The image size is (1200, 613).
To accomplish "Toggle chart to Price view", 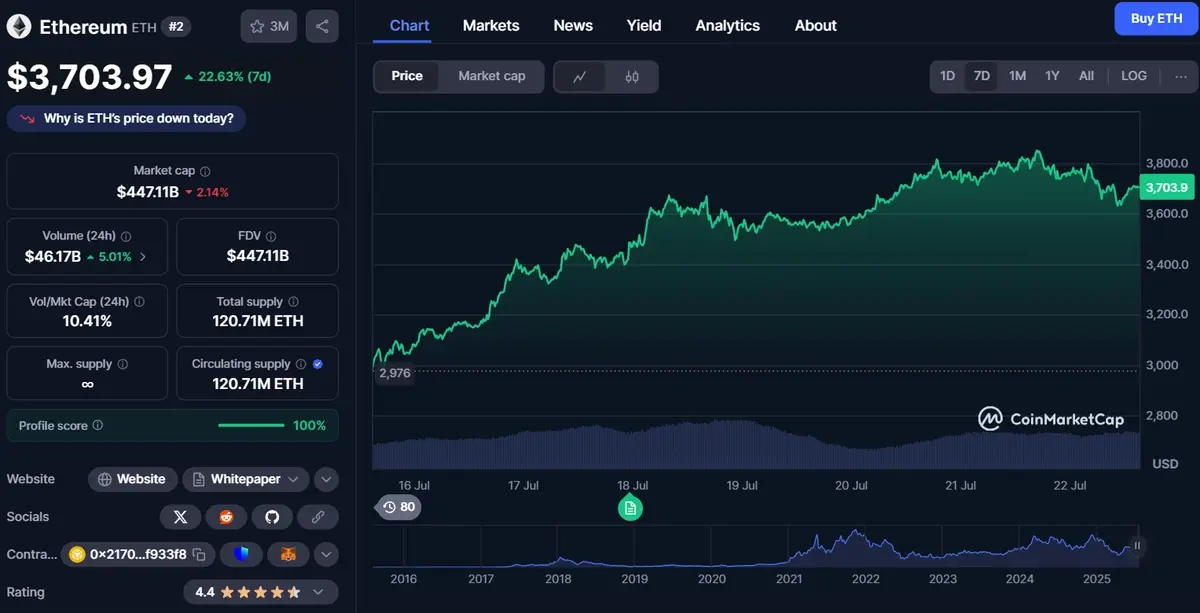I will click(x=407, y=76).
